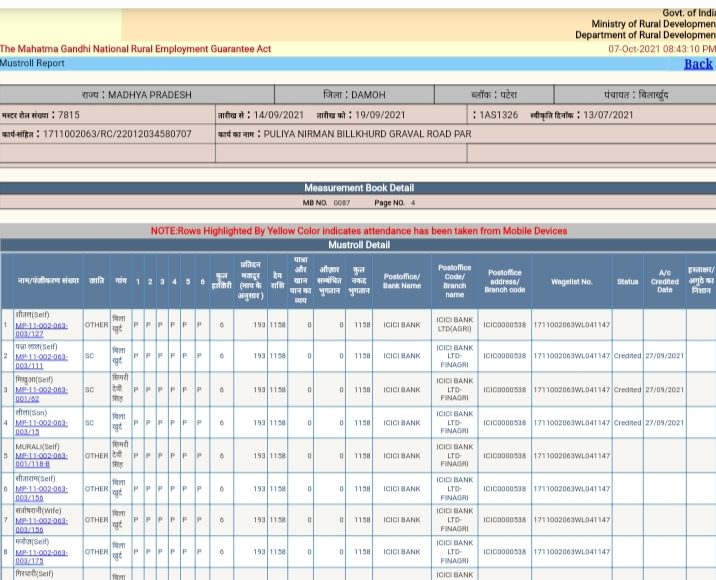This screenshot has width=716, height=580.
Task: Open सीताराम(Self) registration number link
Action: click(x=41, y=493)
